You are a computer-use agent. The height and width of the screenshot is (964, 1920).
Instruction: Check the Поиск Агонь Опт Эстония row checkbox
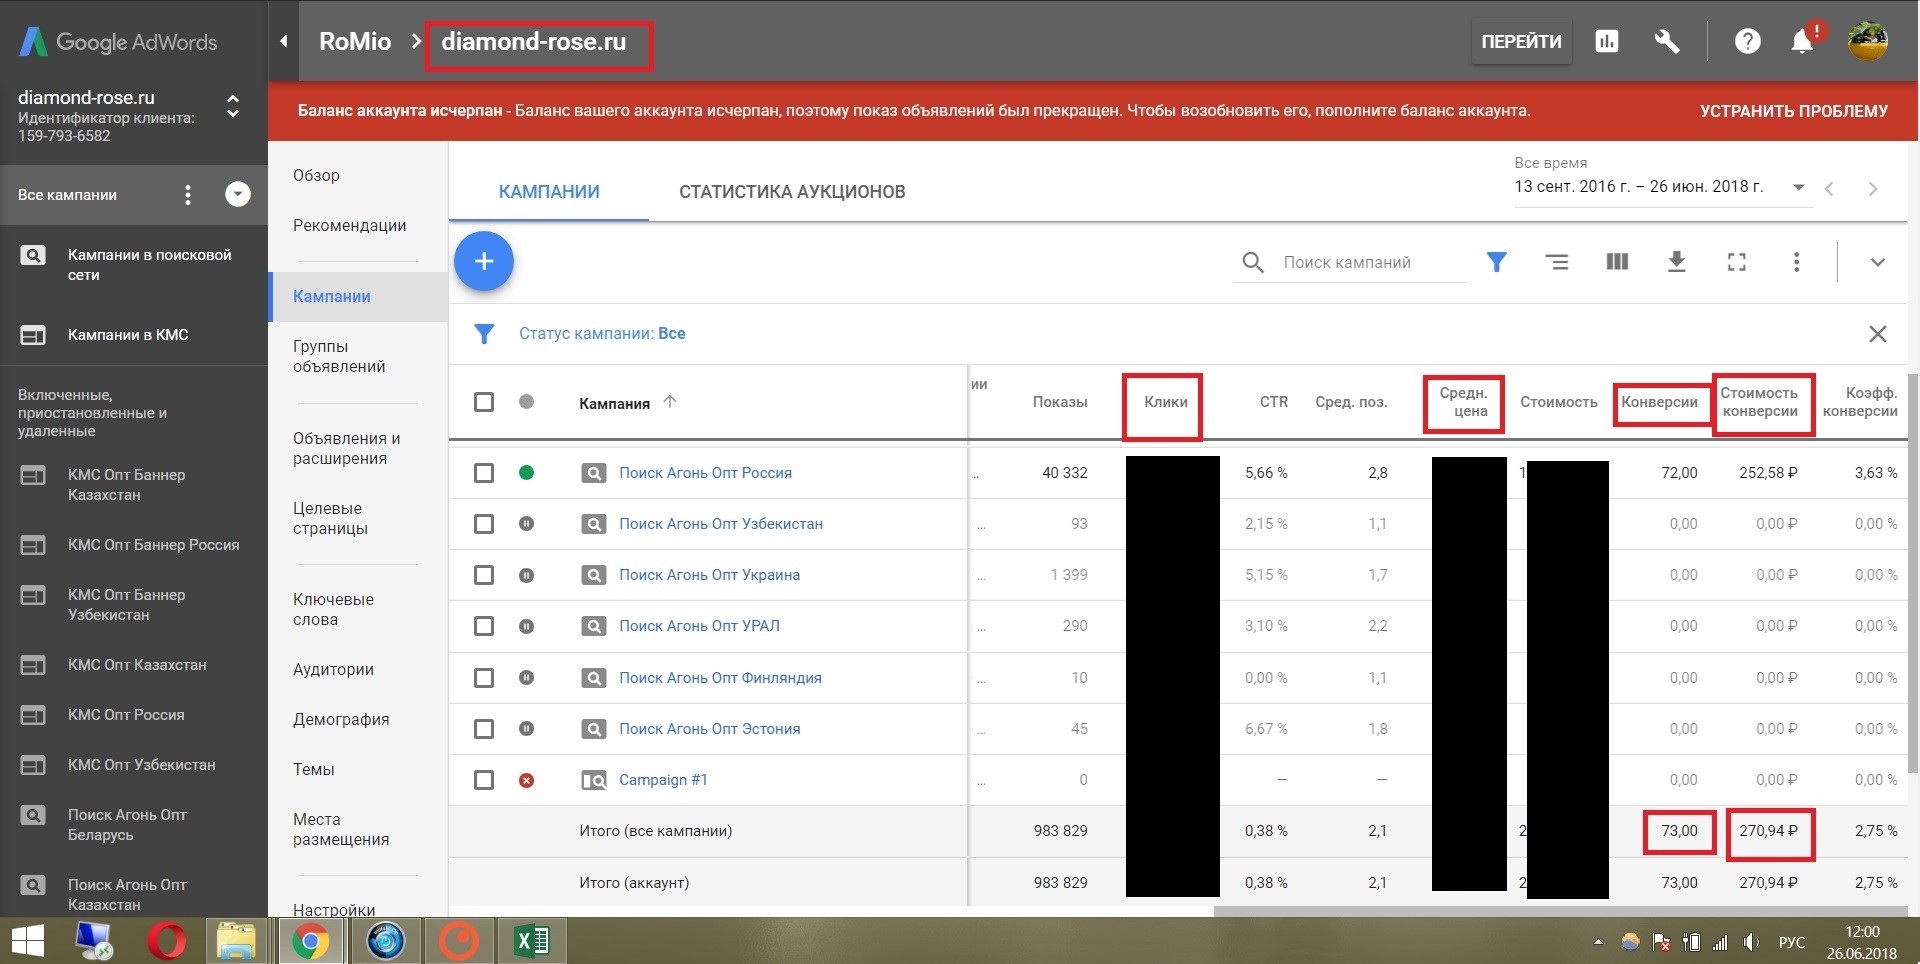pyautogui.click(x=484, y=729)
